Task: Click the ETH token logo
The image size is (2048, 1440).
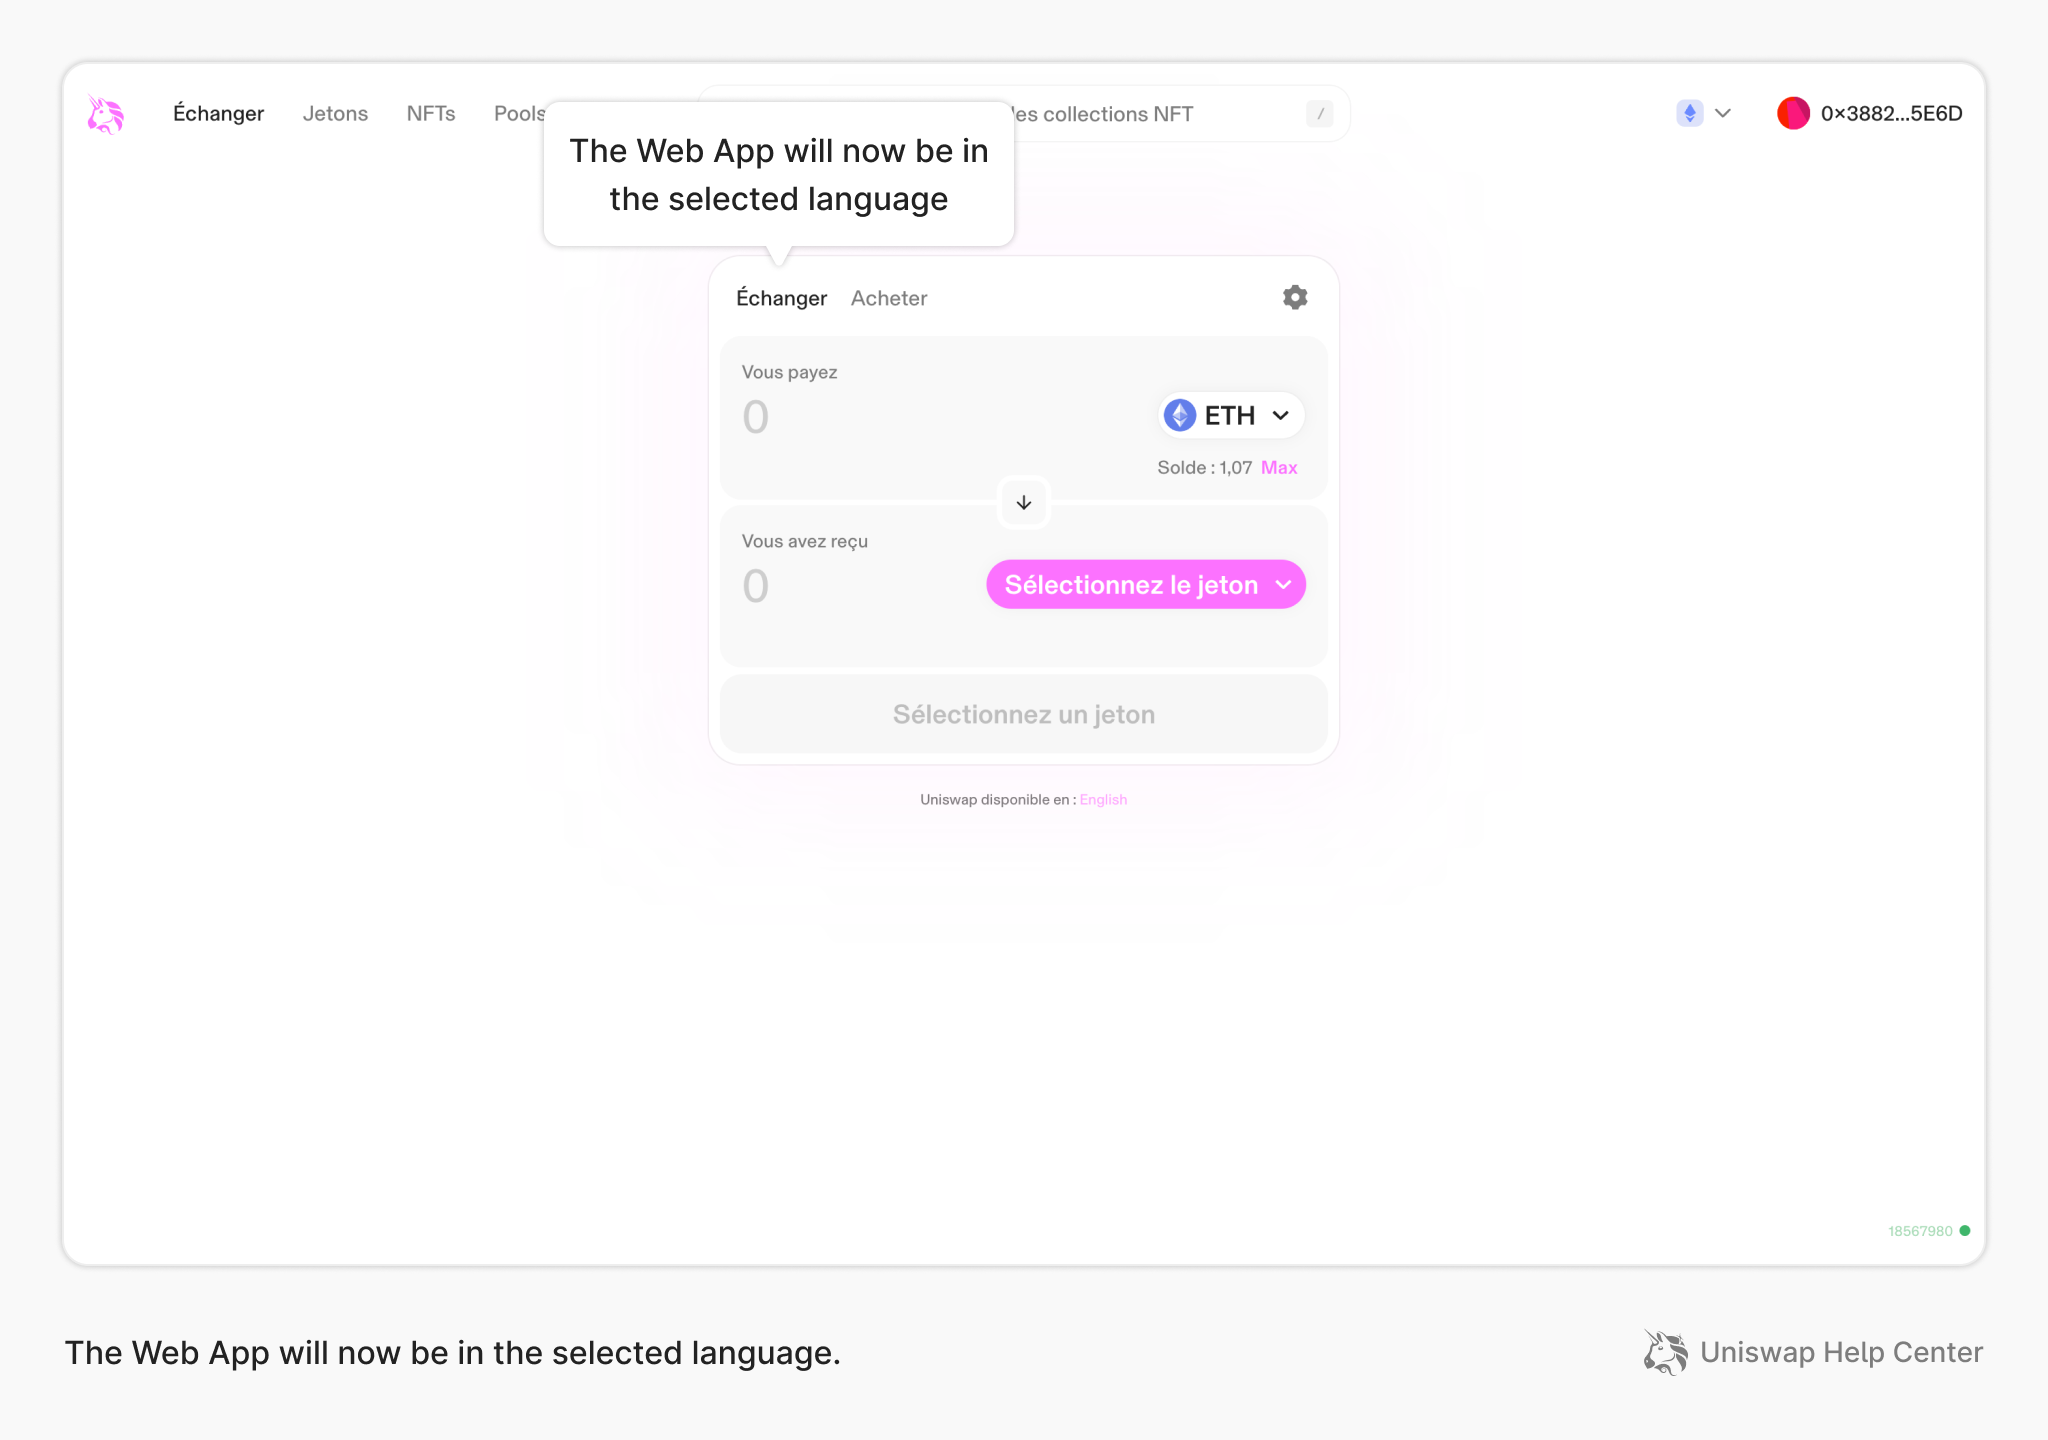Action: 1180,415
